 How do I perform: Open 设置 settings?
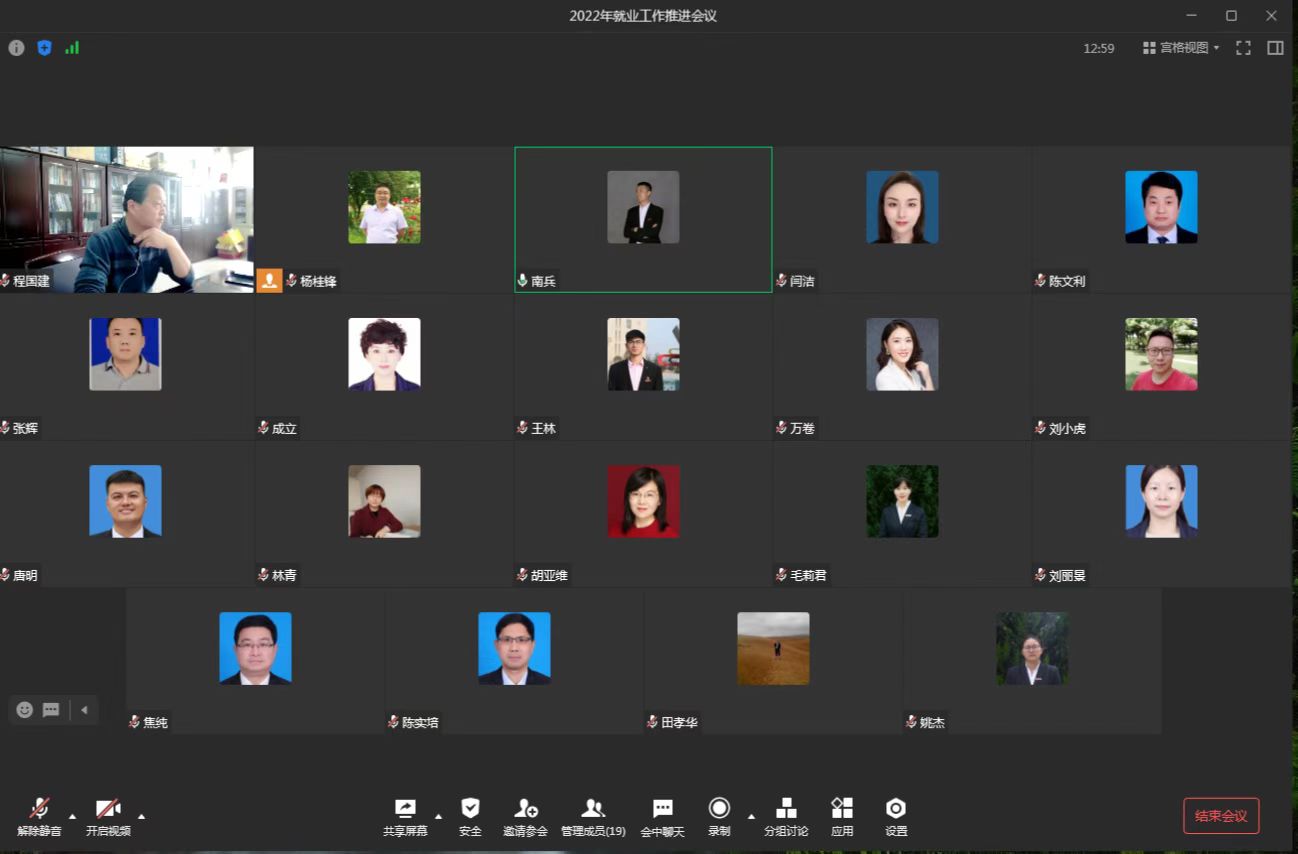(896, 809)
